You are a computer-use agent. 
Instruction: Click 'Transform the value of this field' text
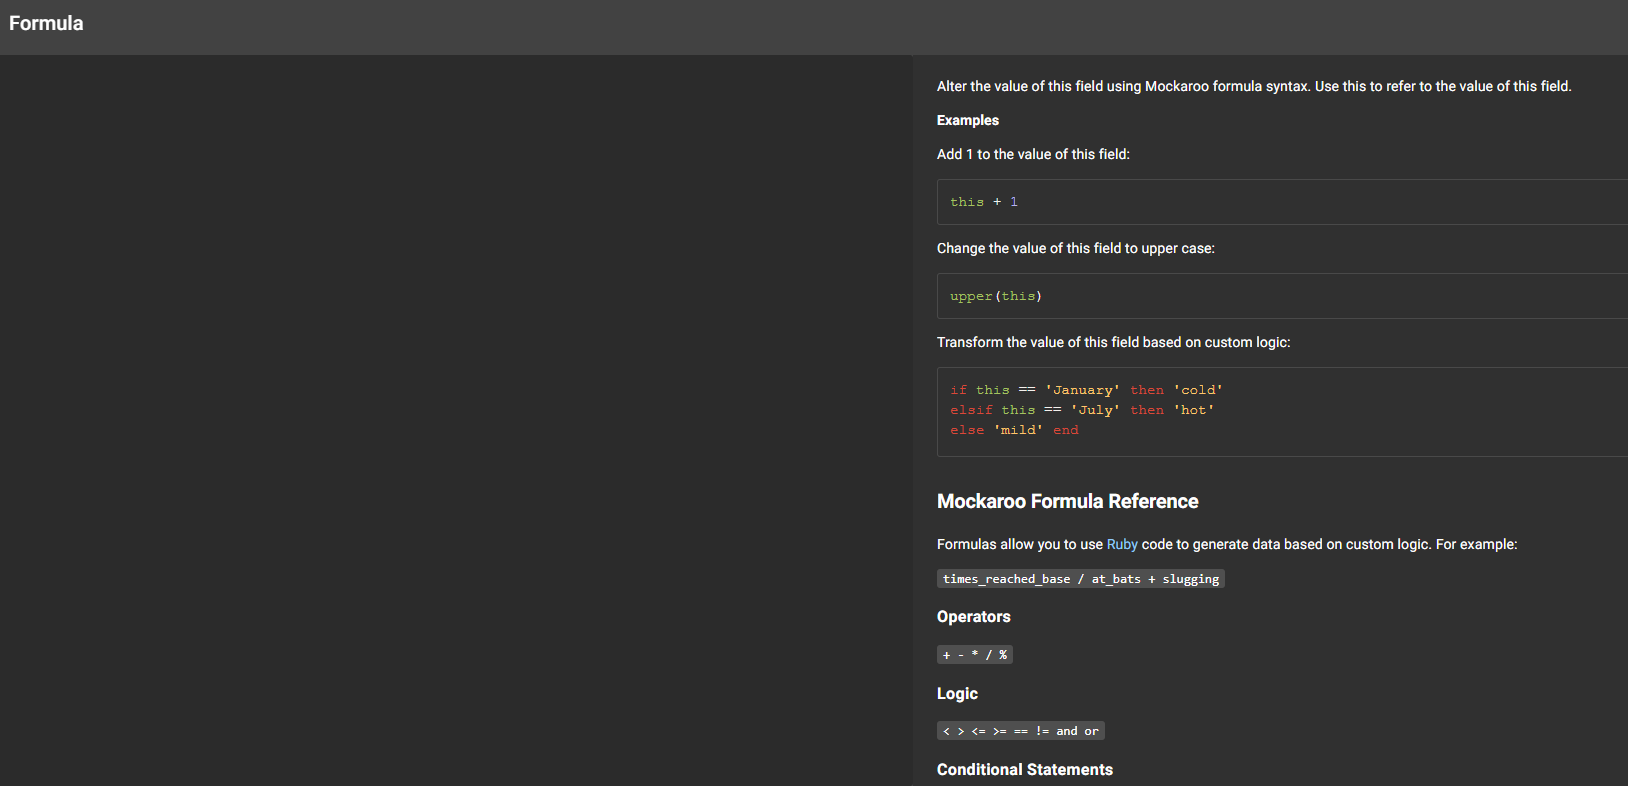coord(1114,342)
